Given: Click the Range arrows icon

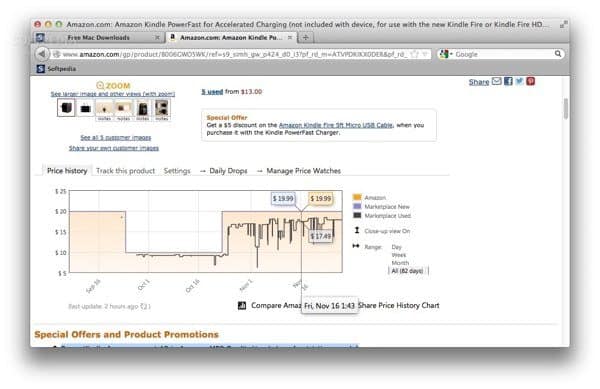Looking at the screenshot, I should click(x=356, y=246).
